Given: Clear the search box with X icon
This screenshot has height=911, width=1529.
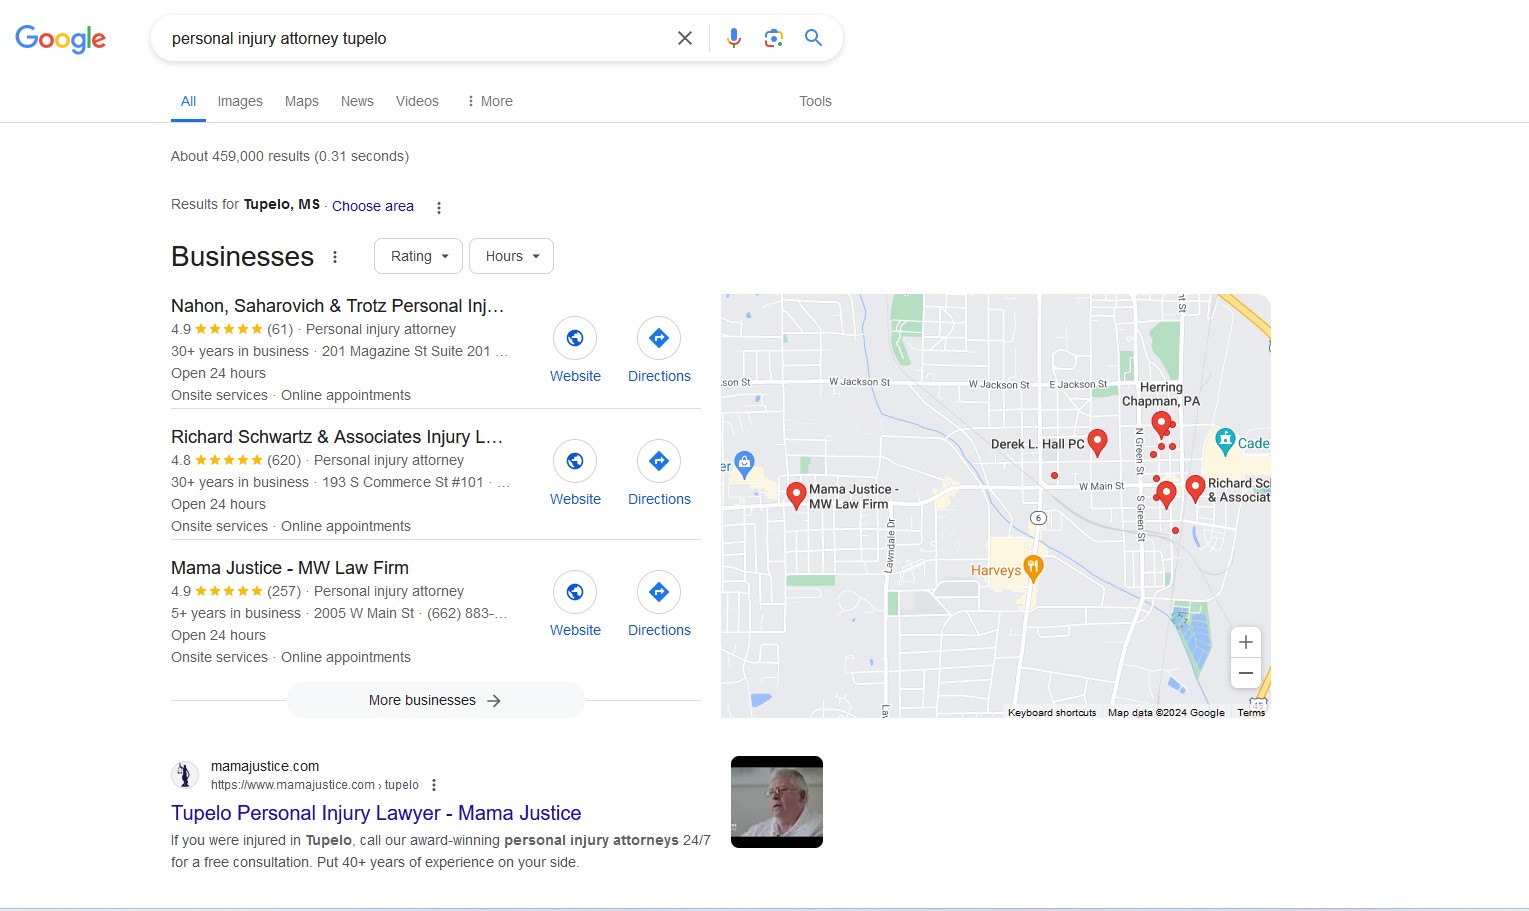Looking at the screenshot, I should coord(685,38).
